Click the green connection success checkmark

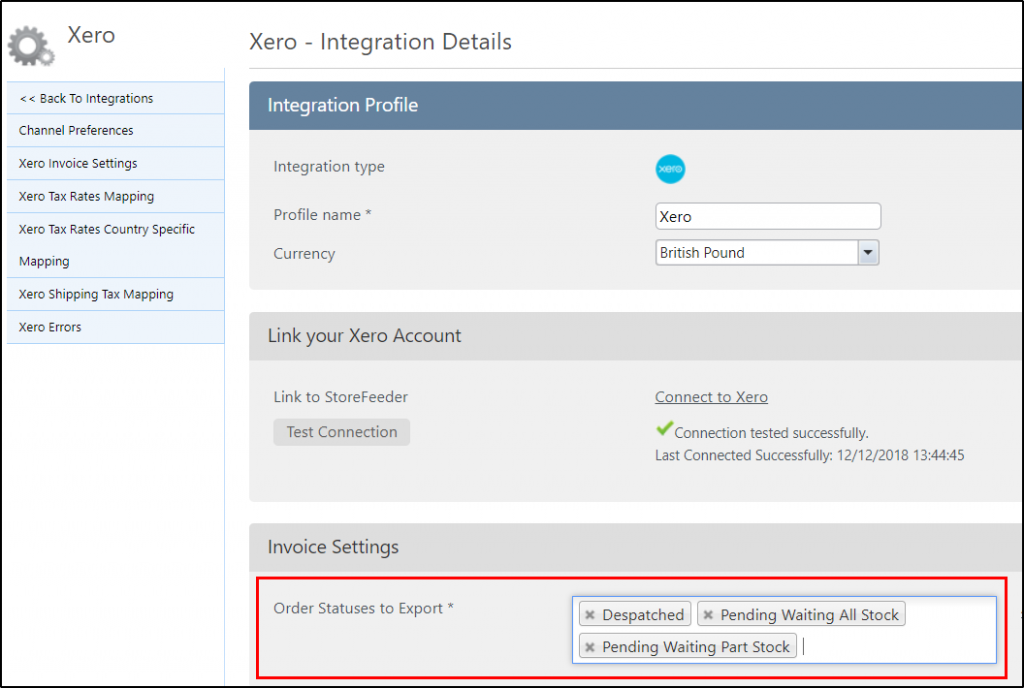pos(664,429)
